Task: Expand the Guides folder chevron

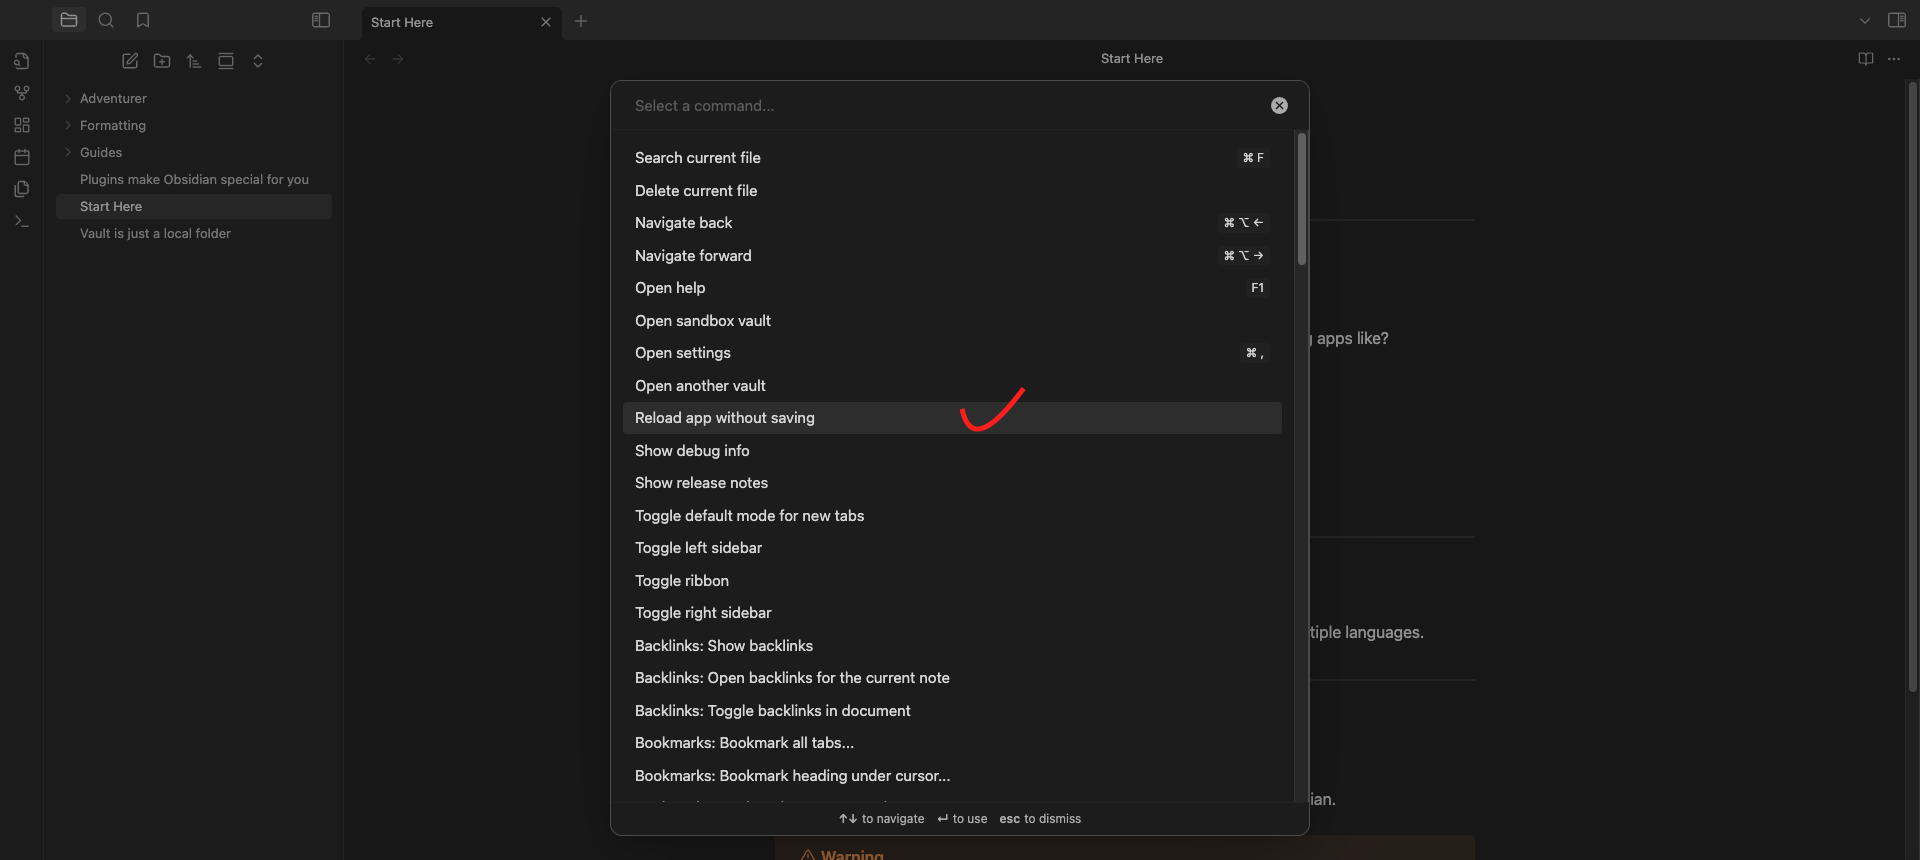Action: pyautogui.click(x=68, y=152)
